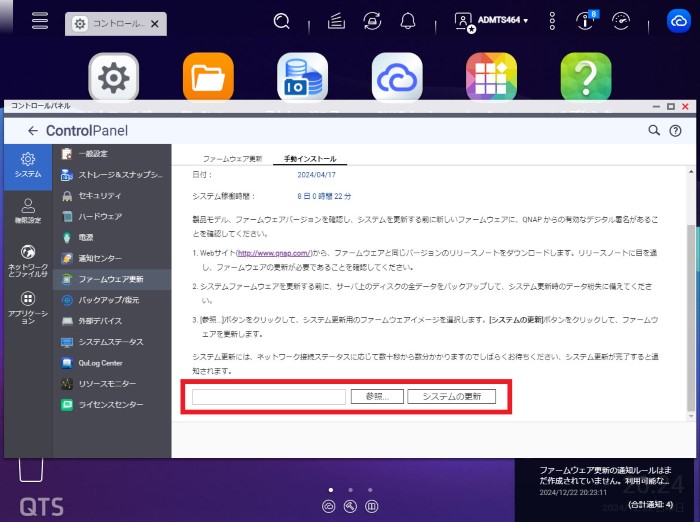Maximize the コントロールパネル window
700x522 pixels.
coord(671,106)
